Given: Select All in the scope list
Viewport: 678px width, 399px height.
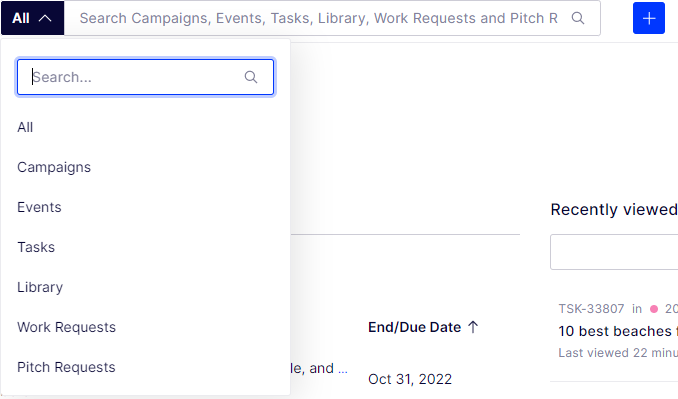Looking at the screenshot, I should tap(25, 127).
